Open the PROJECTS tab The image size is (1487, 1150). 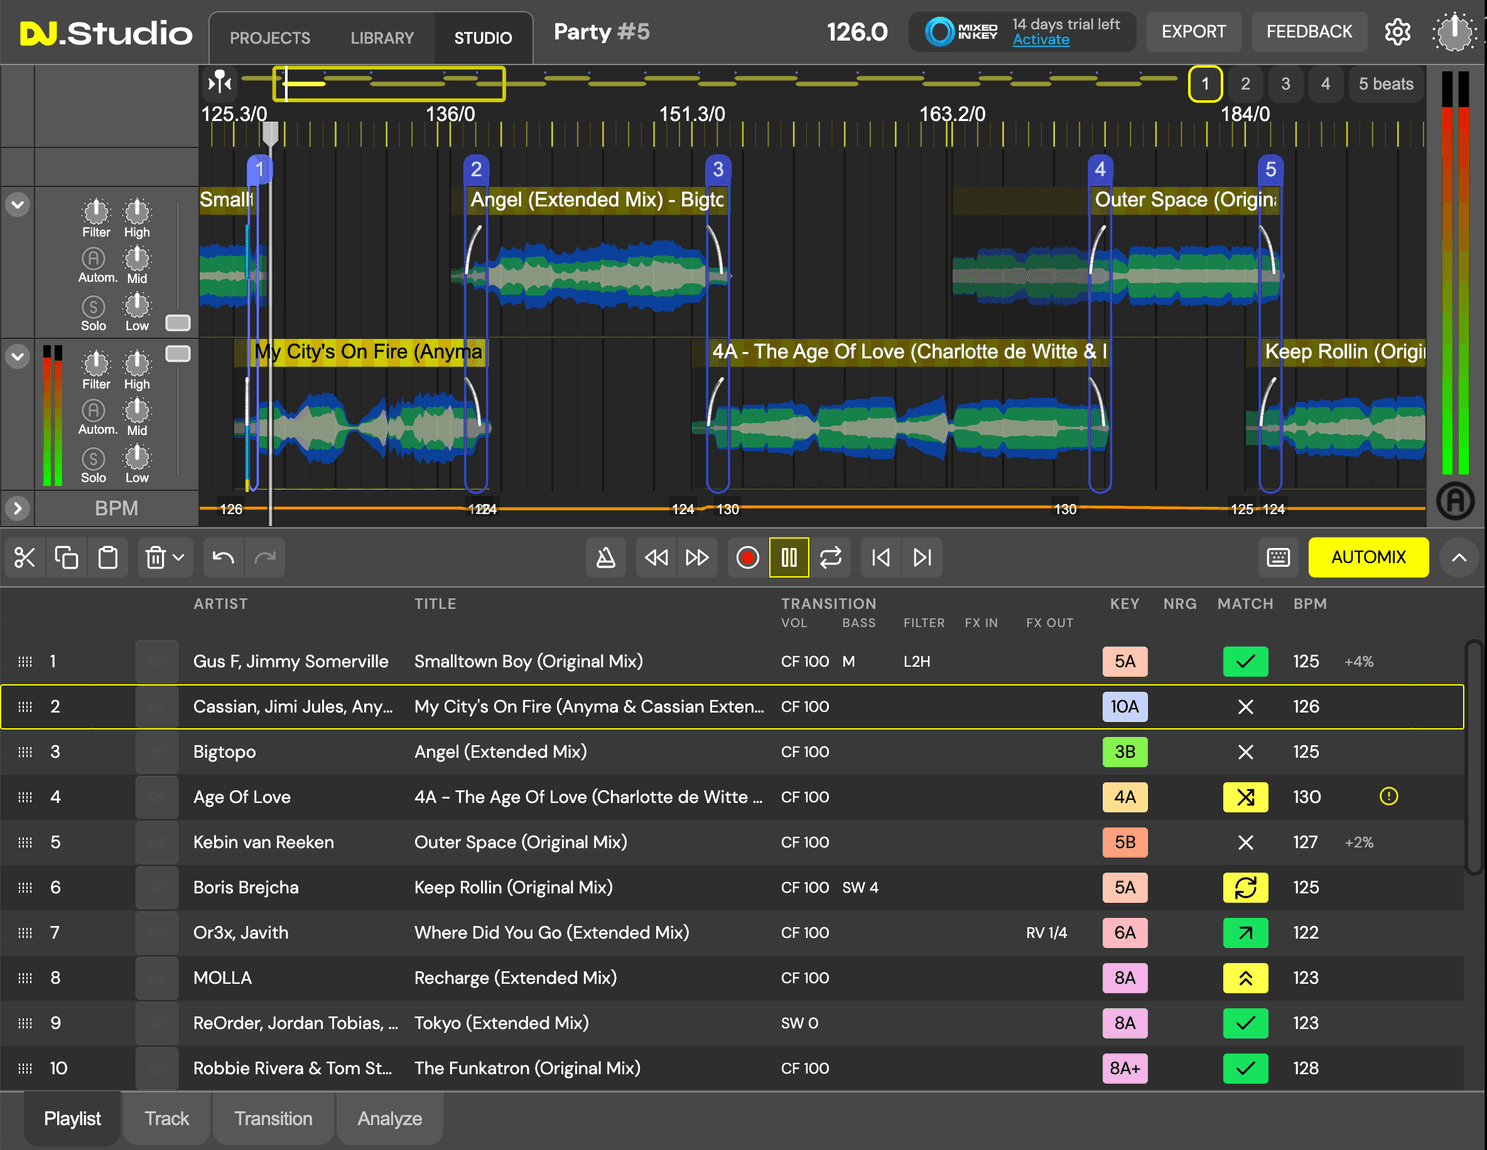pos(270,38)
